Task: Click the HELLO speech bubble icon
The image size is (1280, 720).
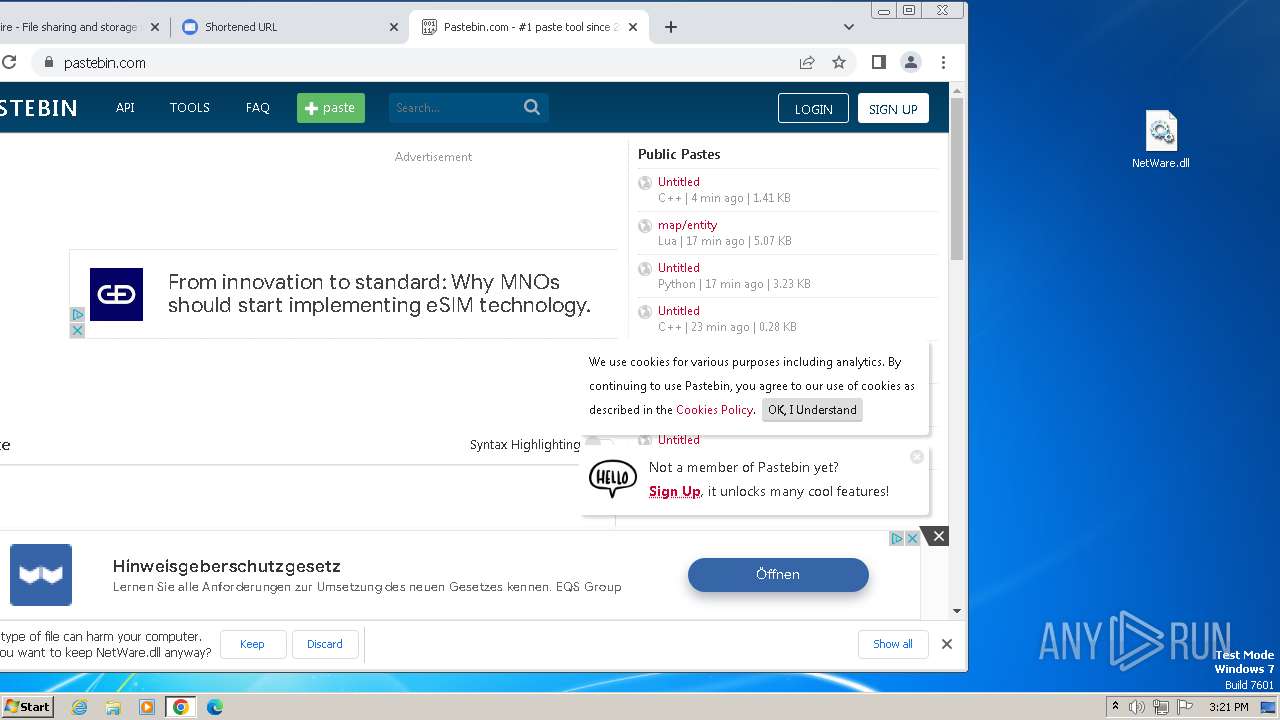Action: pos(613,478)
